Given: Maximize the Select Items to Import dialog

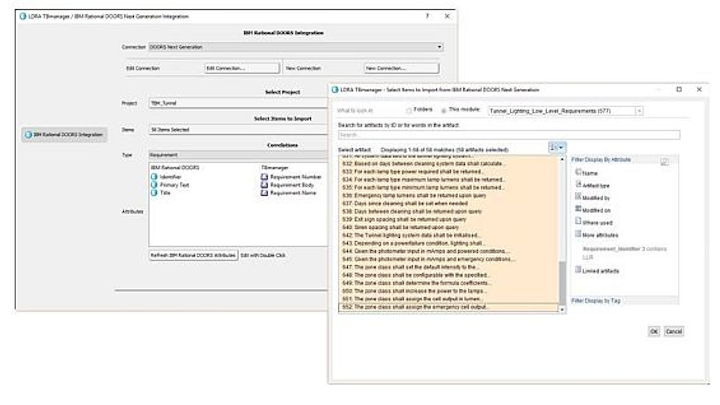Looking at the screenshot, I should click(x=679, y=90).
